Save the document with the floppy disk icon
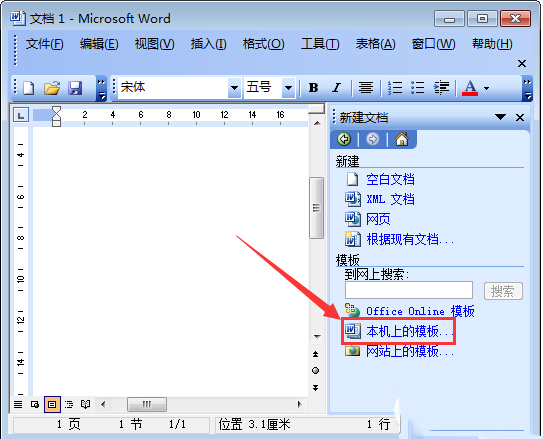Image resolution: width=543 pixels, height=439 pixels. point(75,88)
